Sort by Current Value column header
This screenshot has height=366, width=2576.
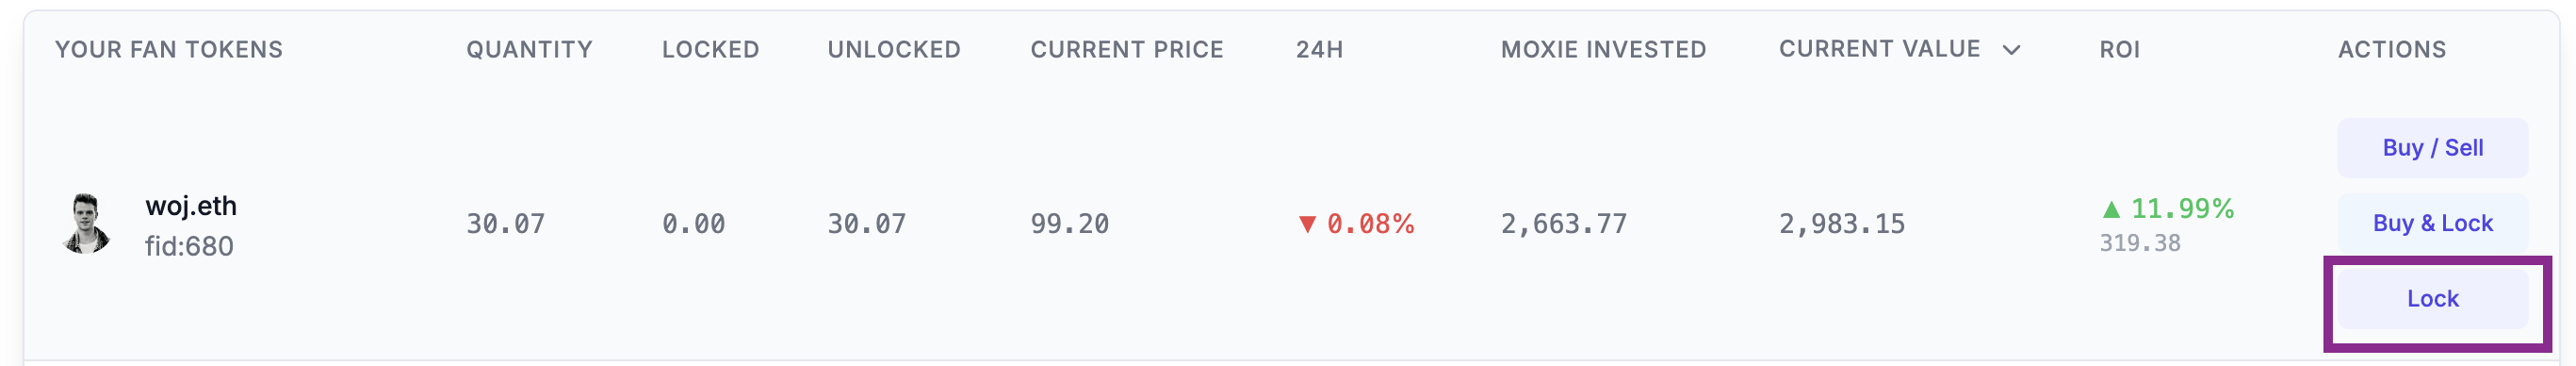pyautogui.click(x=1879, y=49)
